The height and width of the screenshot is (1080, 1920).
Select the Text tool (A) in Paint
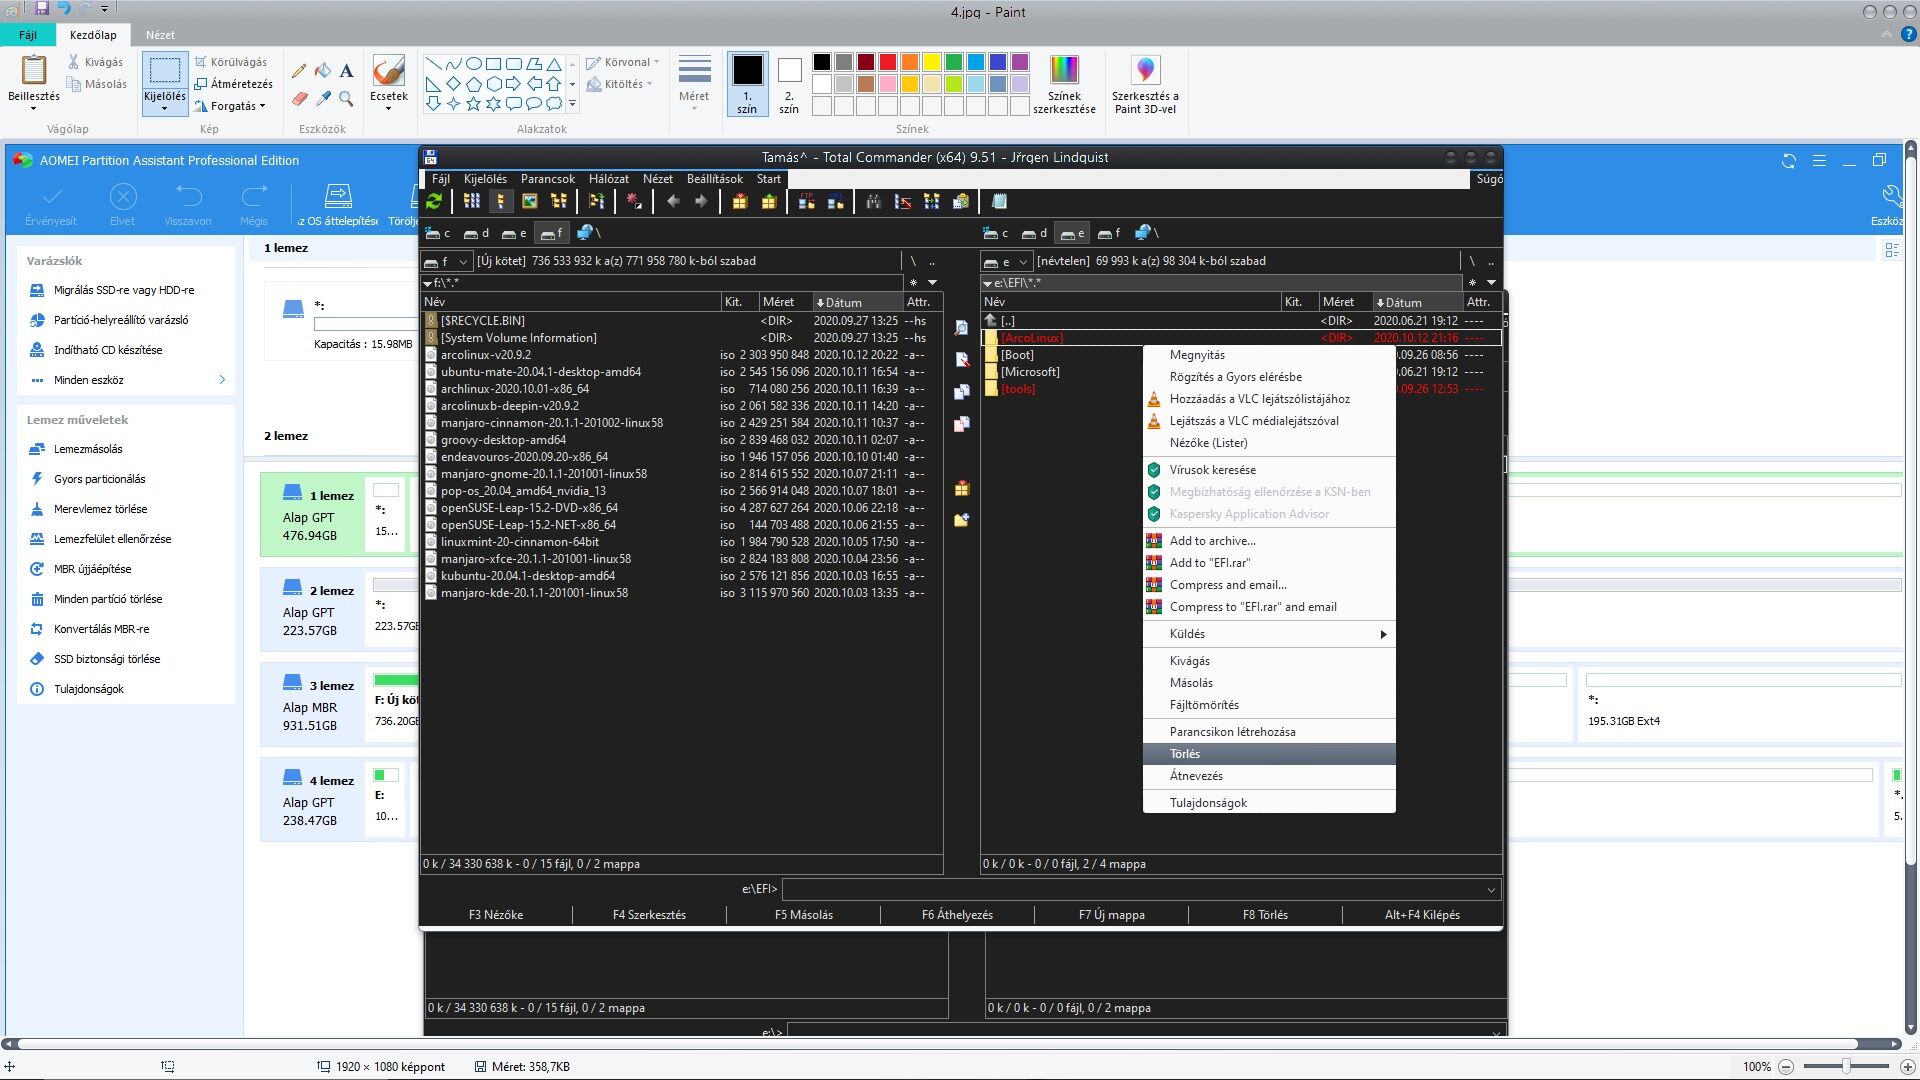(346, 71)
